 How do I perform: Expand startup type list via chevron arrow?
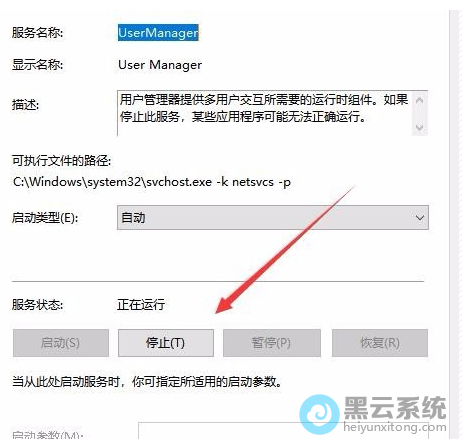(420, 218)
